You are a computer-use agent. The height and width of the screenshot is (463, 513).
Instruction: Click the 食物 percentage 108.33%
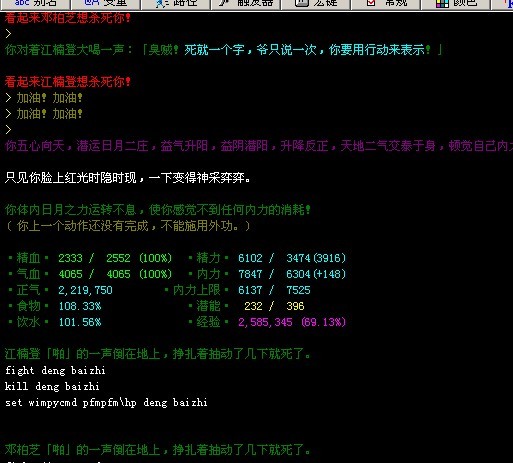click(80, 306)
